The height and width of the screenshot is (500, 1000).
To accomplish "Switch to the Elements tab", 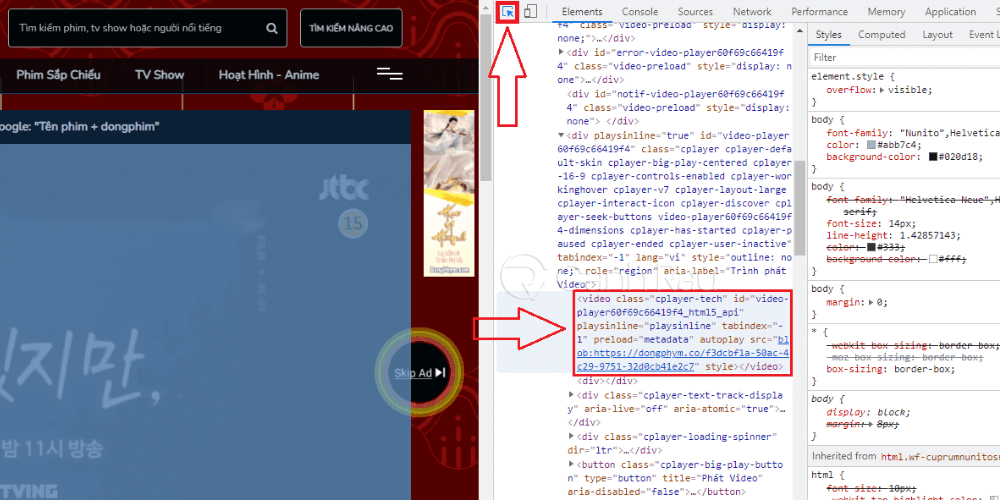I will coord(582,11).
